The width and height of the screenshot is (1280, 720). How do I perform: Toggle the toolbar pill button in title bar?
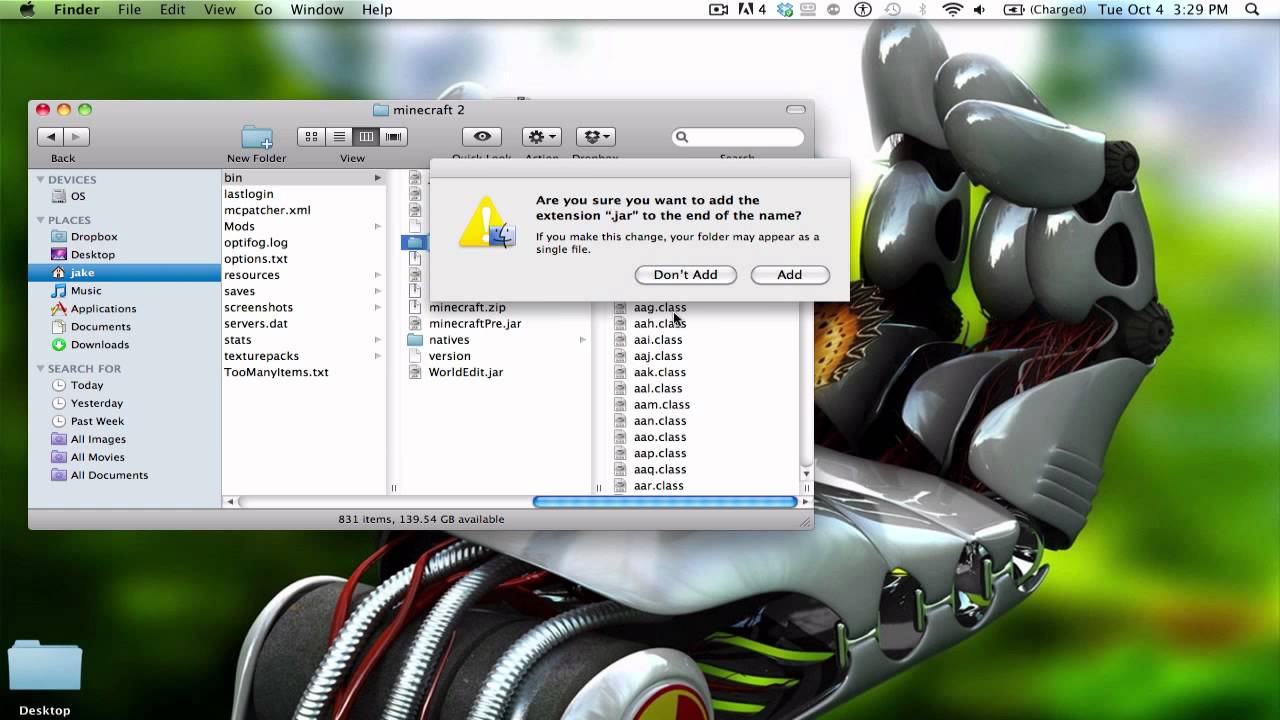[796, 110]
